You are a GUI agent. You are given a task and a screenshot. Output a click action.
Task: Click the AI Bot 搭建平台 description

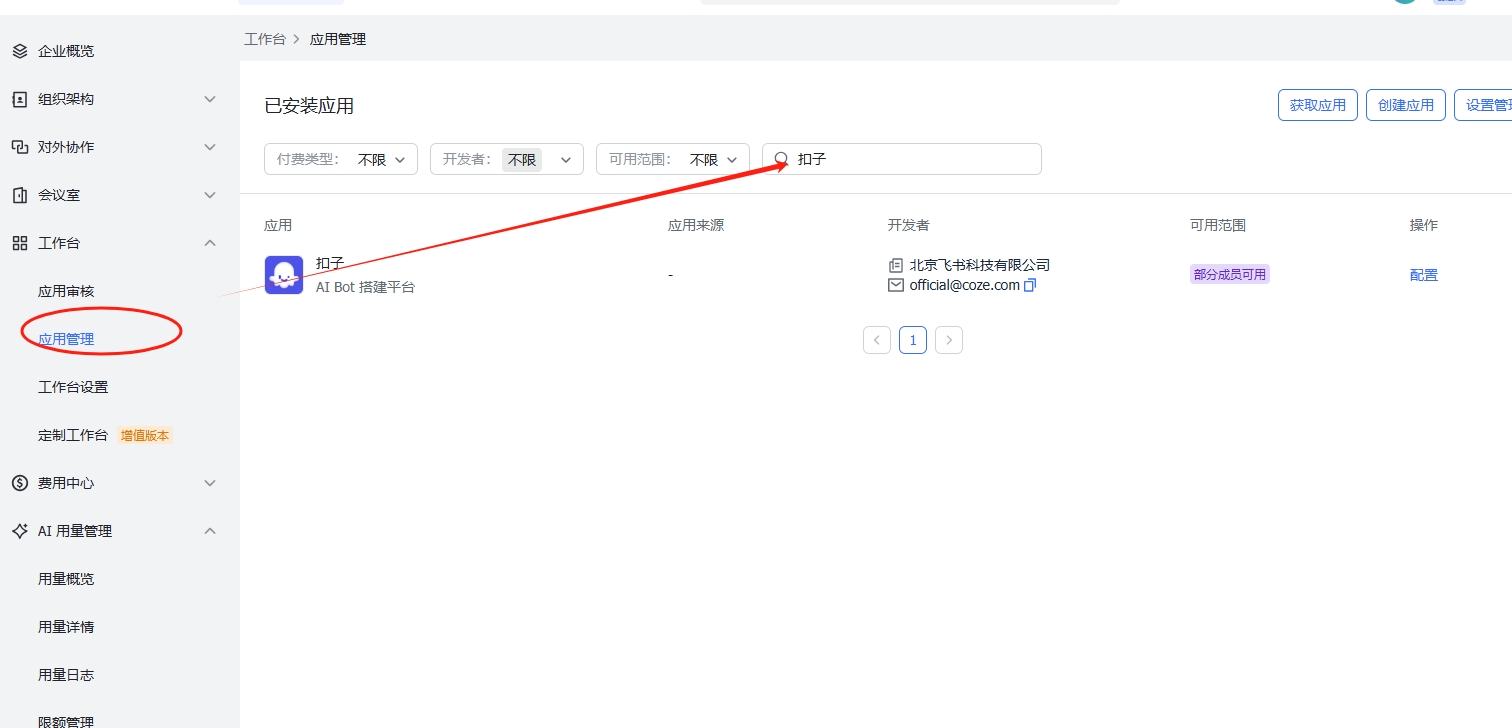tap(365, 287)
